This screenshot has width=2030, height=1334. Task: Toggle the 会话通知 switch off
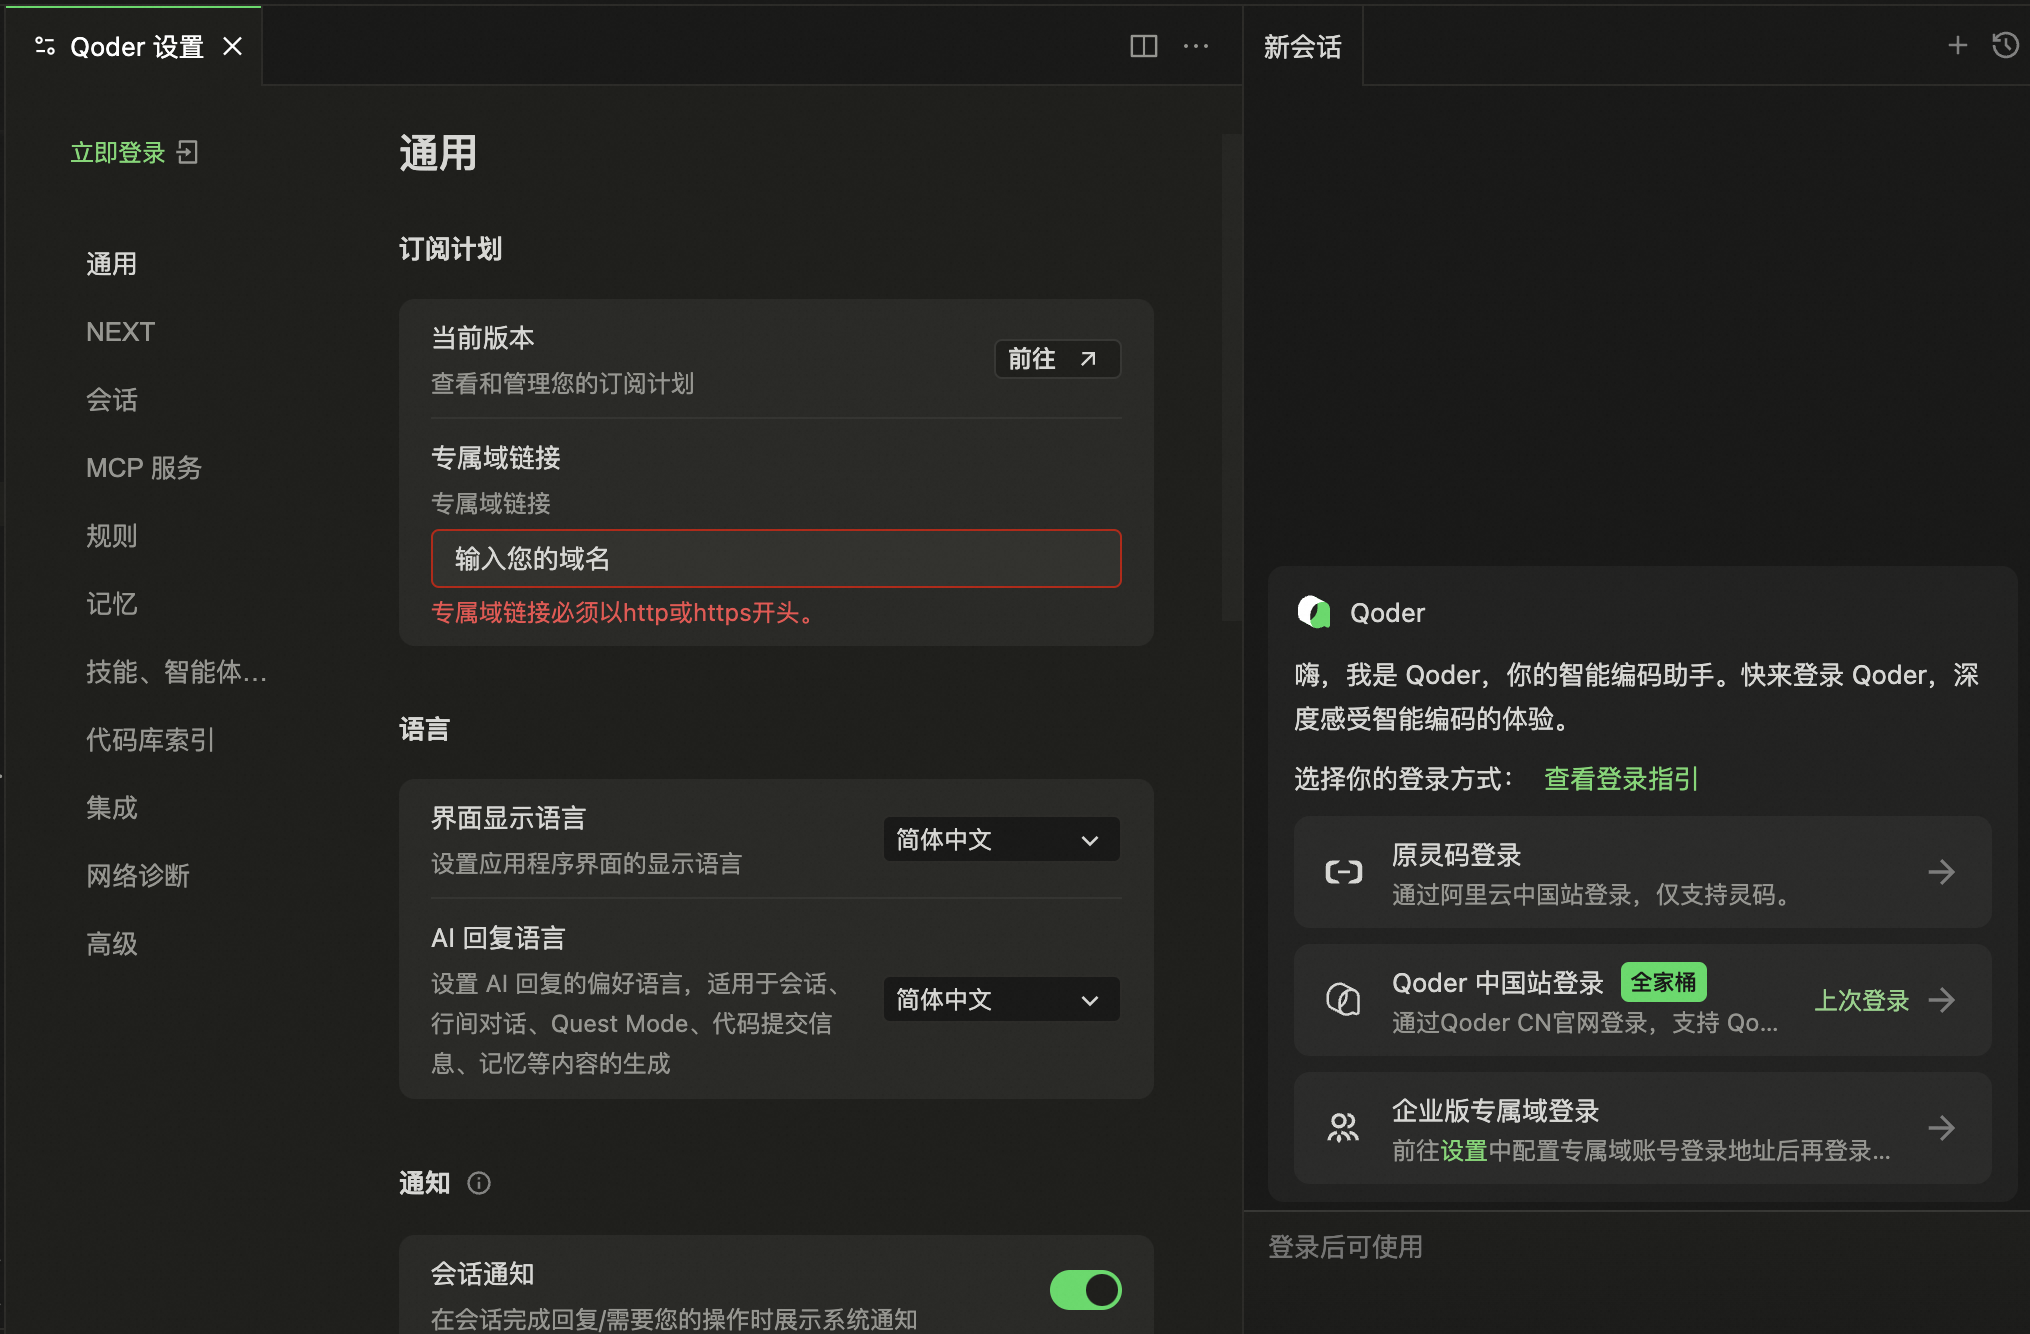pyautogui.click(x=1085, y=1290)
